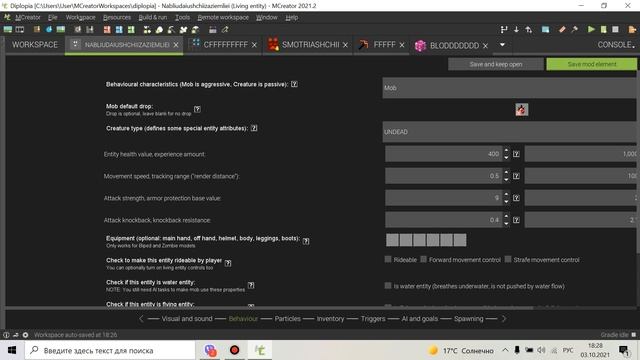Screen dimensions: 640x360
Task: Click the red grid toolbar icon
Action: (x=107, y=29)
